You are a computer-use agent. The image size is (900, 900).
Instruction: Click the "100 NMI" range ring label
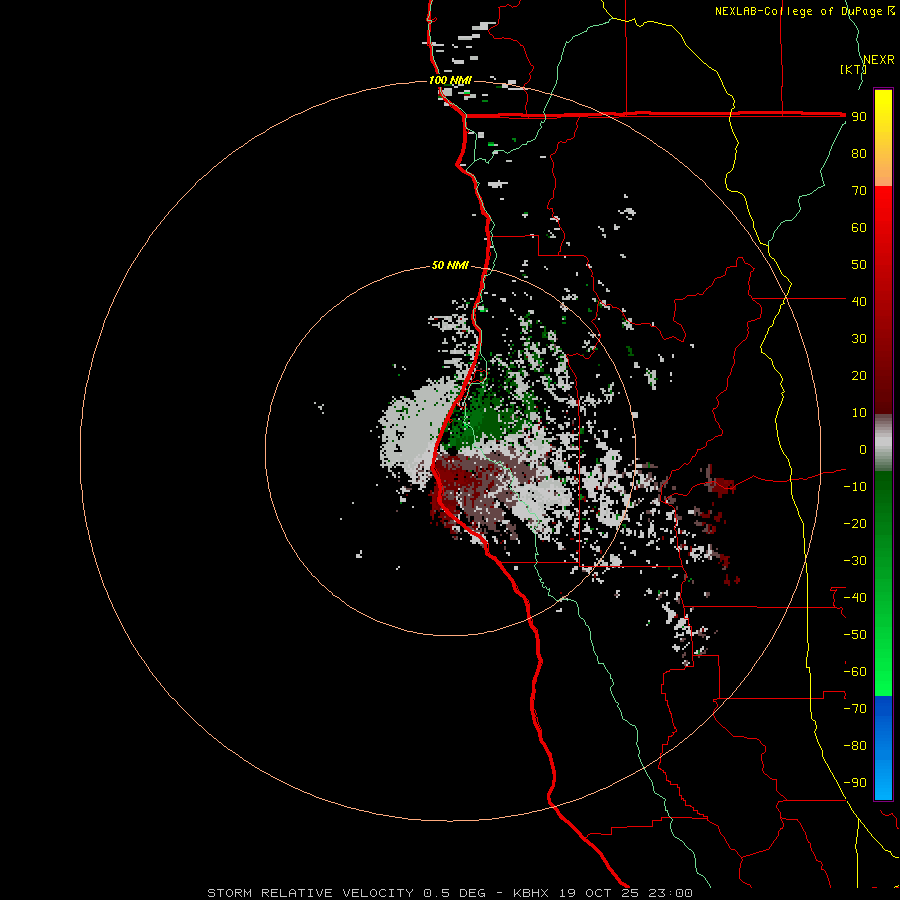tap(450, 80)
